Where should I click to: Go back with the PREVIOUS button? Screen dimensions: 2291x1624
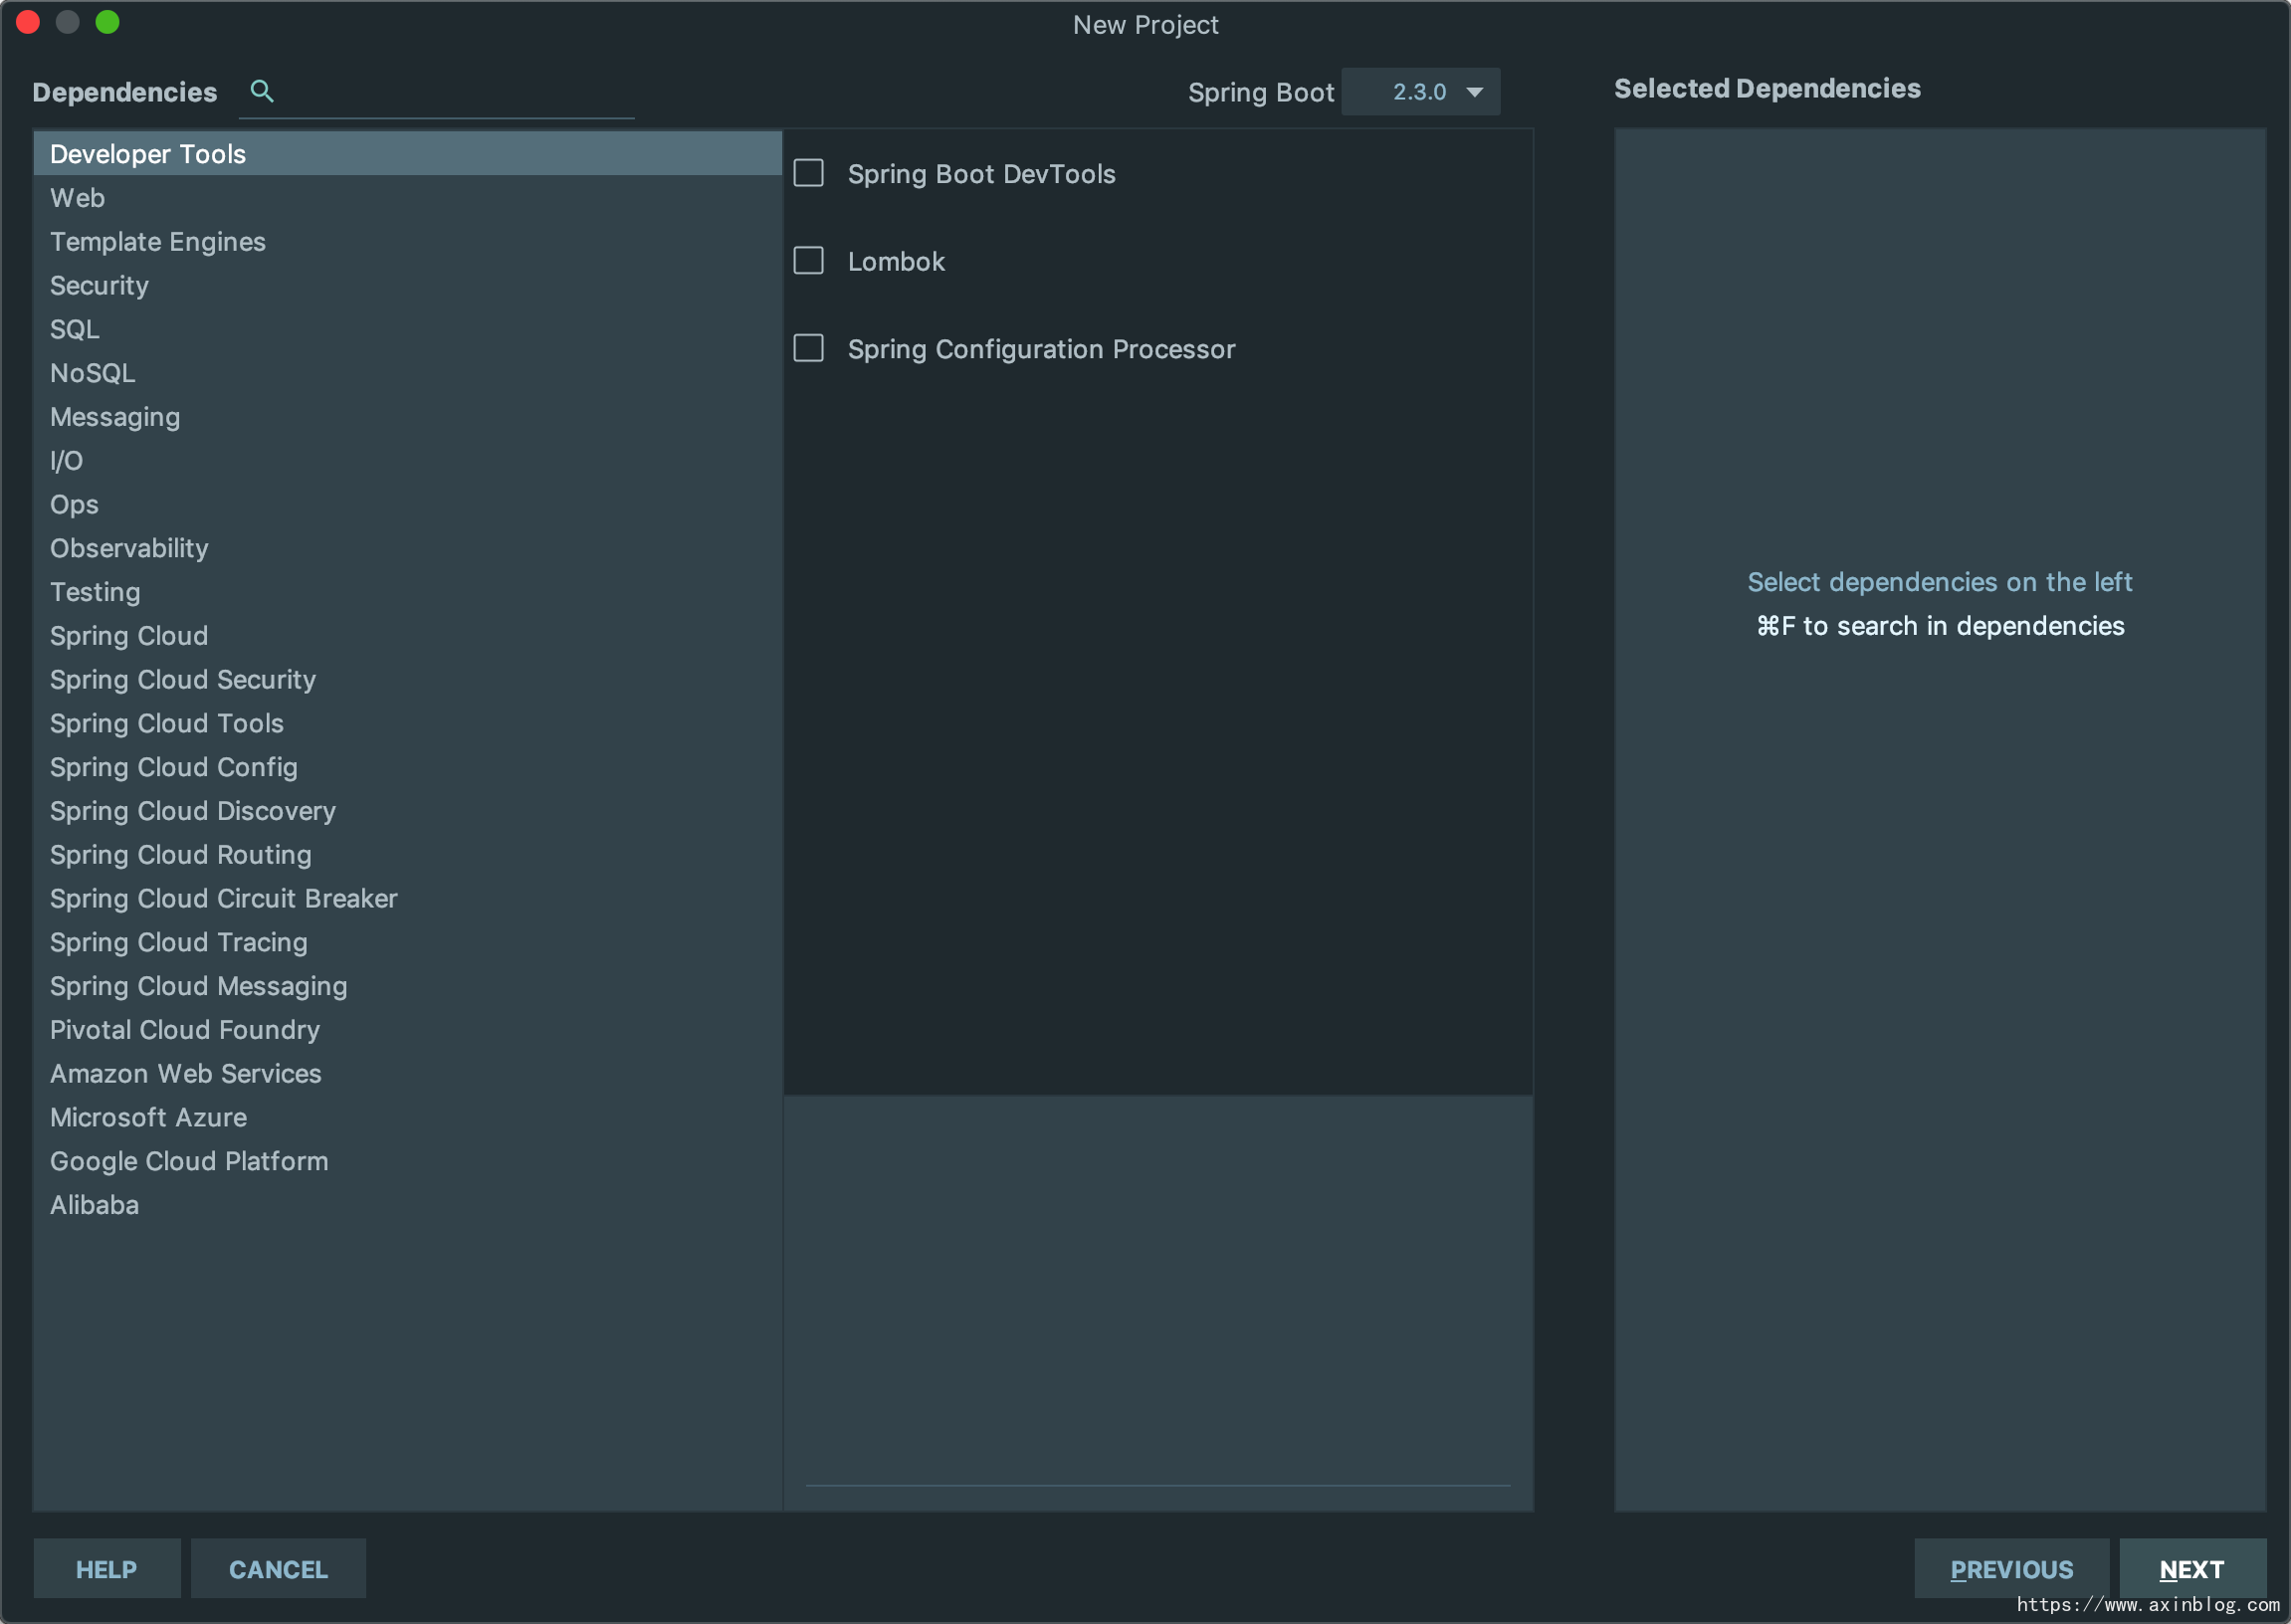(x=2011, y=1569)
